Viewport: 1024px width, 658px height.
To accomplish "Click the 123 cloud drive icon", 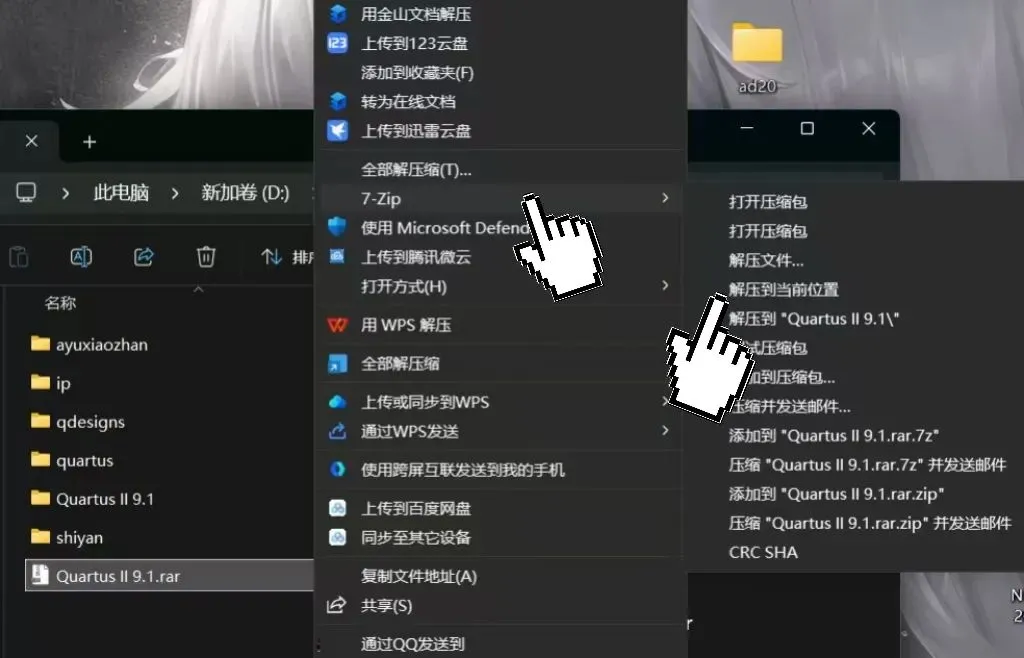I will click(337, 43).
